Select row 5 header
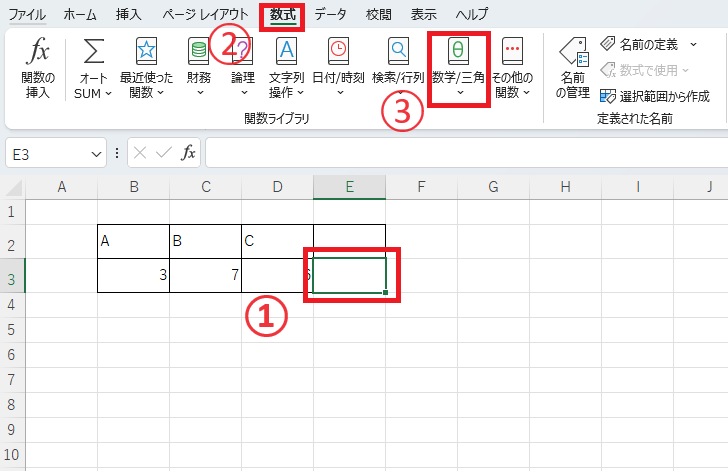 [12, 330]
